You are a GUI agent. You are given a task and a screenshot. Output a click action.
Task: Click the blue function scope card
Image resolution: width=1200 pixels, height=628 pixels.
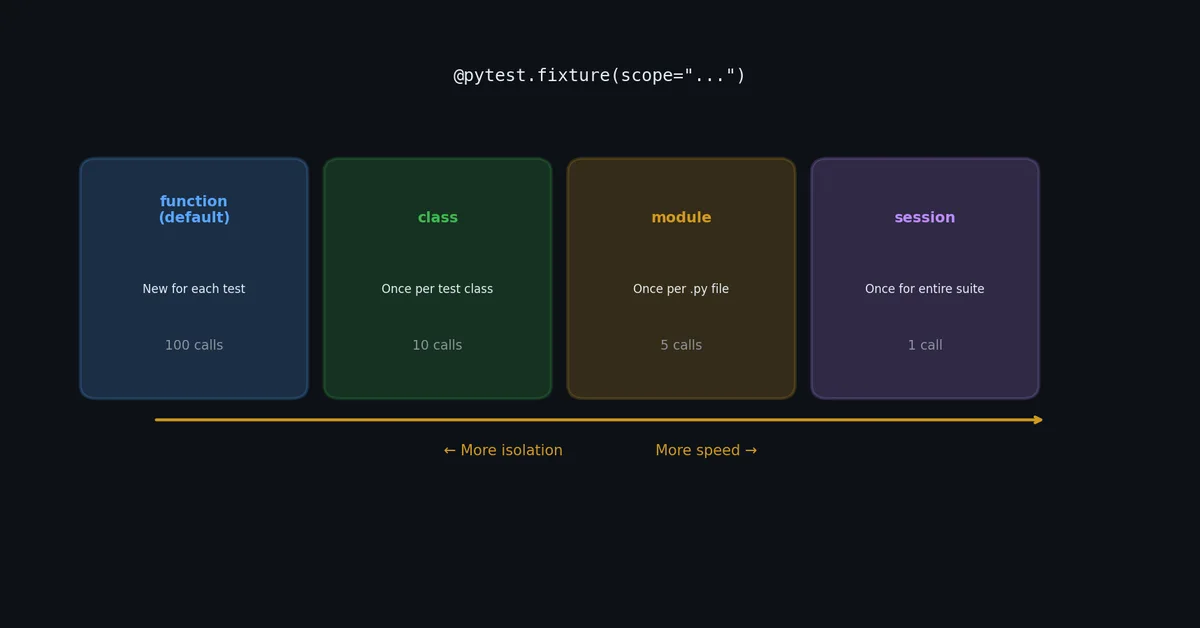click(194, 278)
